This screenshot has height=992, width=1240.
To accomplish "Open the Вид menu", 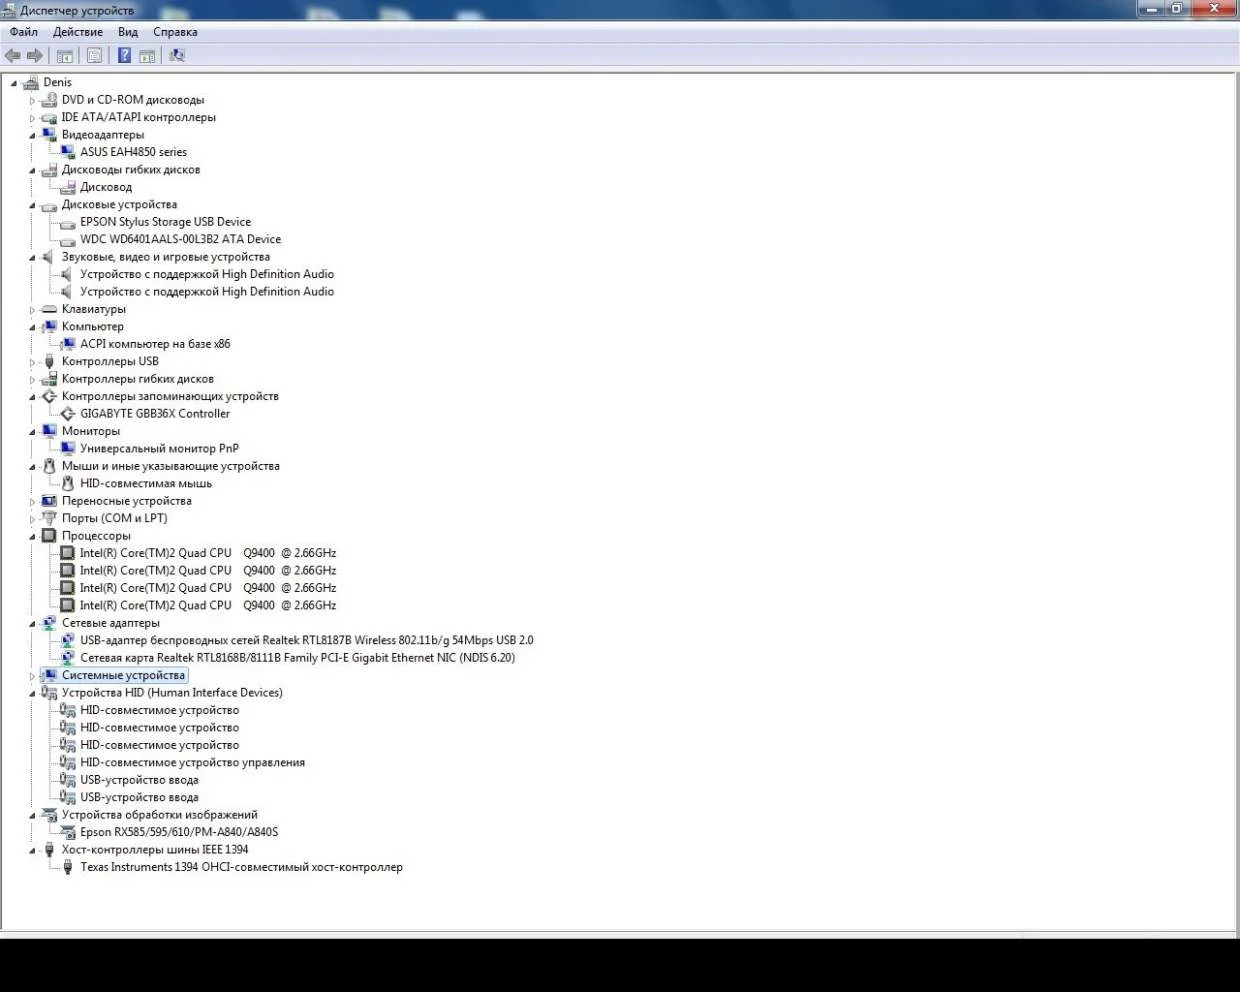I will pos(128,32).
